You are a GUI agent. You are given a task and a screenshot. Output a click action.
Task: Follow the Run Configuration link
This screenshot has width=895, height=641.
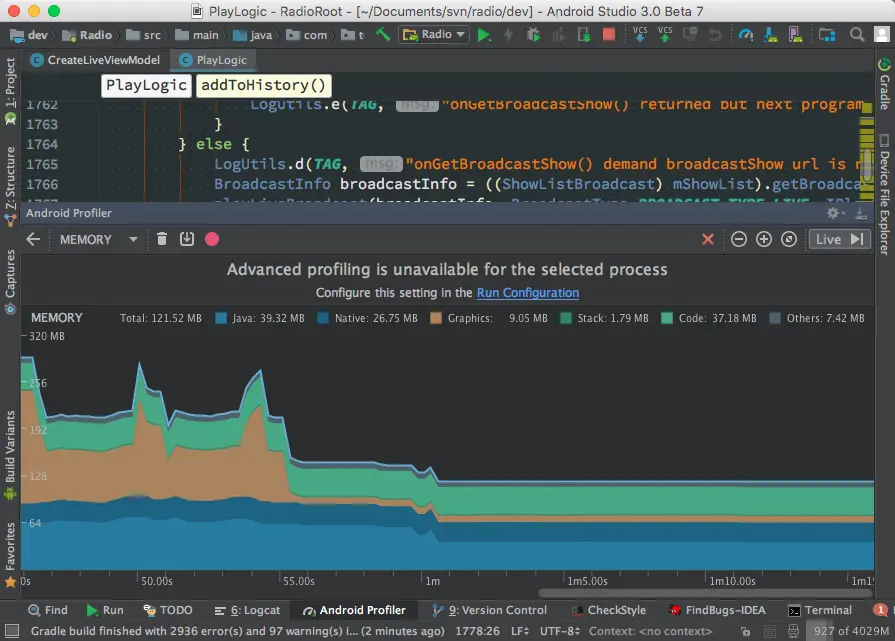coord(527,293)
